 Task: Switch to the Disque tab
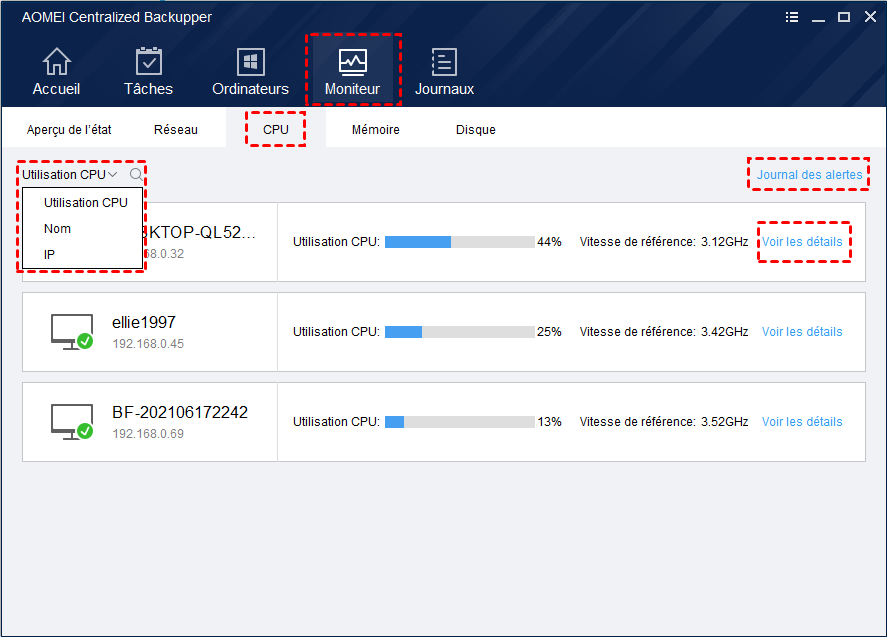[475, 130]
